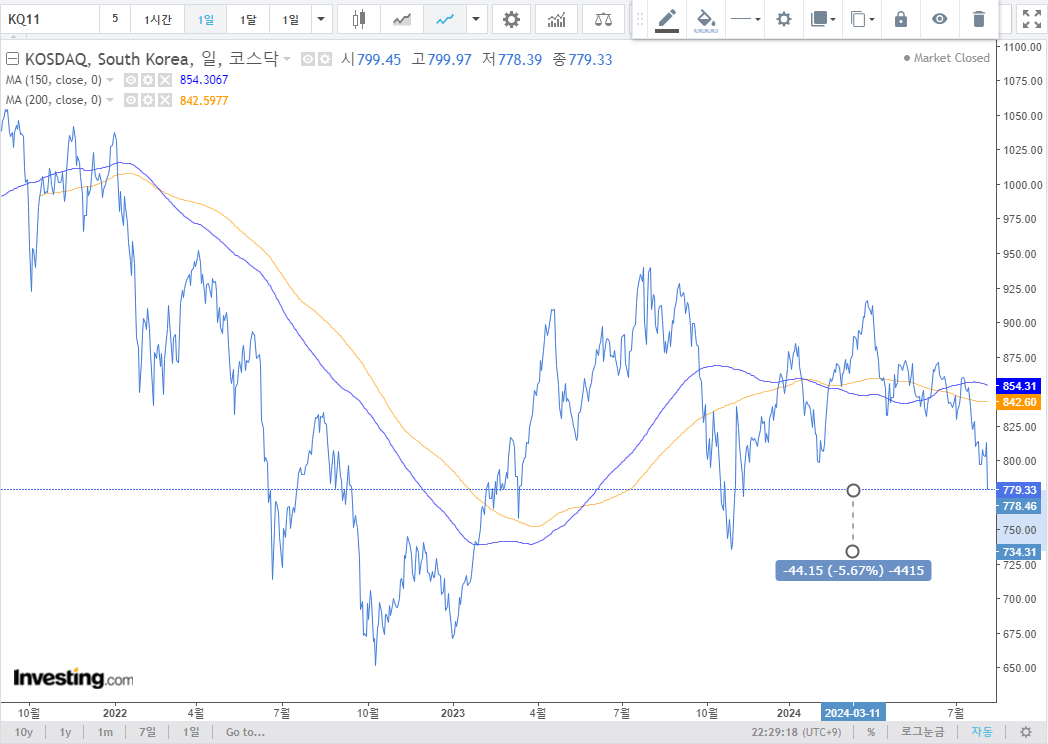Image resolution: width=1048 pixels, height=744 pixels.
Task: Expand the chart type dropdown arrow
Action: coord(476,19)
